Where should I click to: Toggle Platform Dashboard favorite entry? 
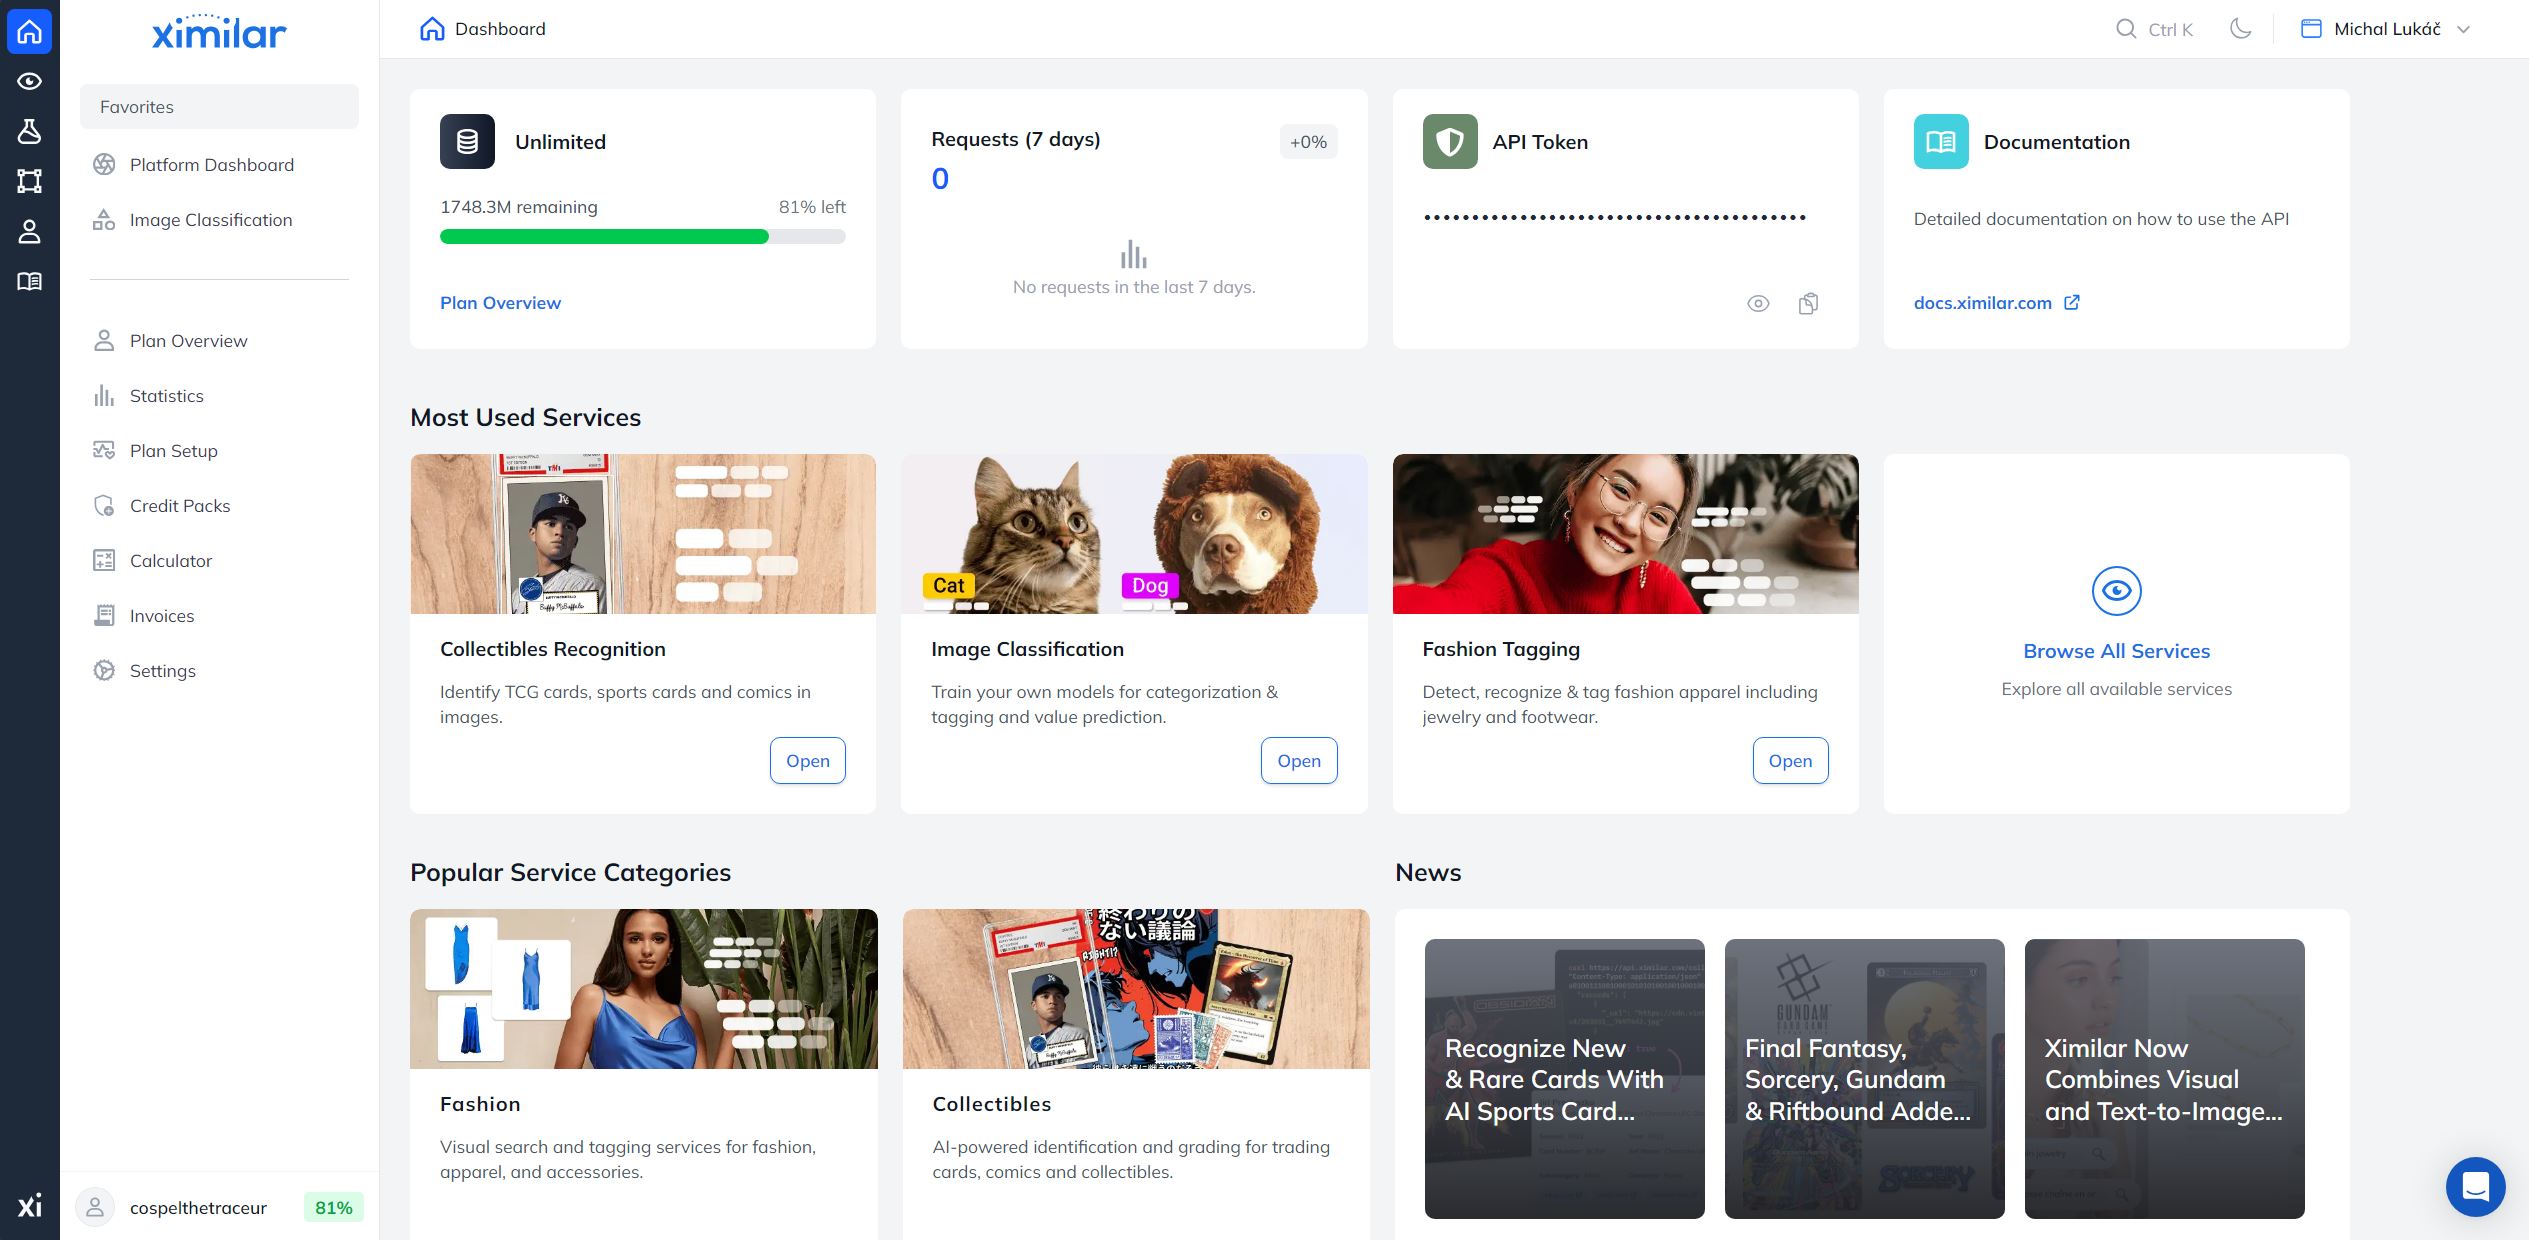point(211,164)
